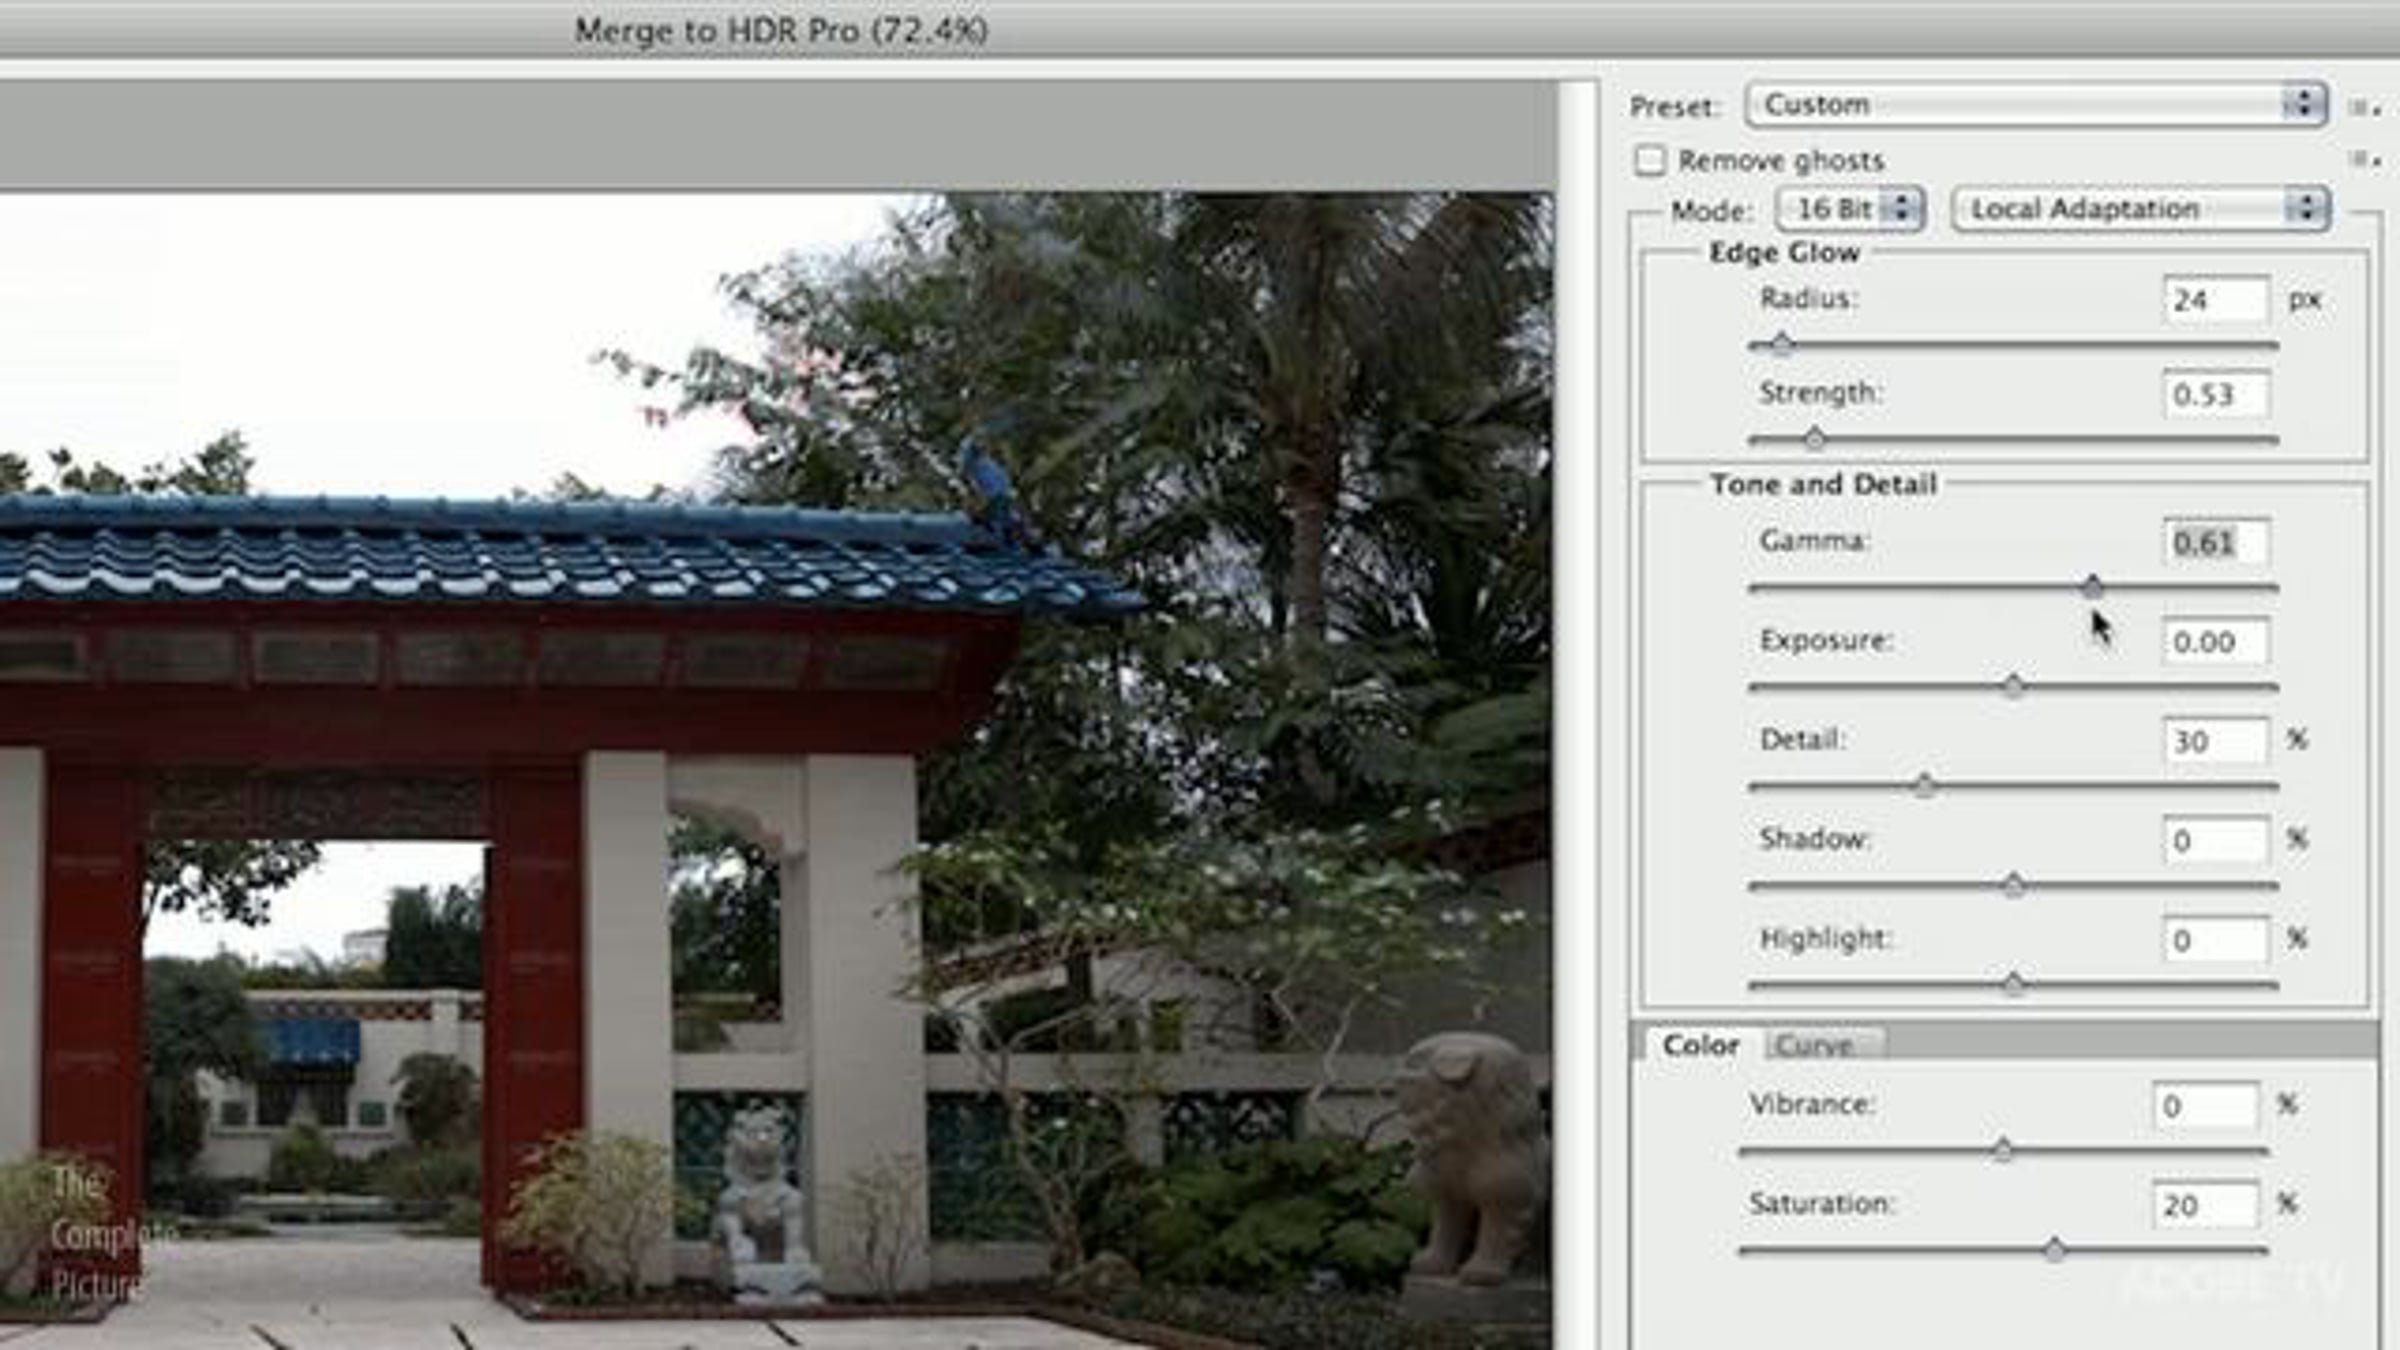This screenshot has width=2400, height=1350.
Task: Open the preset options menu icon
Action: tap(2364, 107)
